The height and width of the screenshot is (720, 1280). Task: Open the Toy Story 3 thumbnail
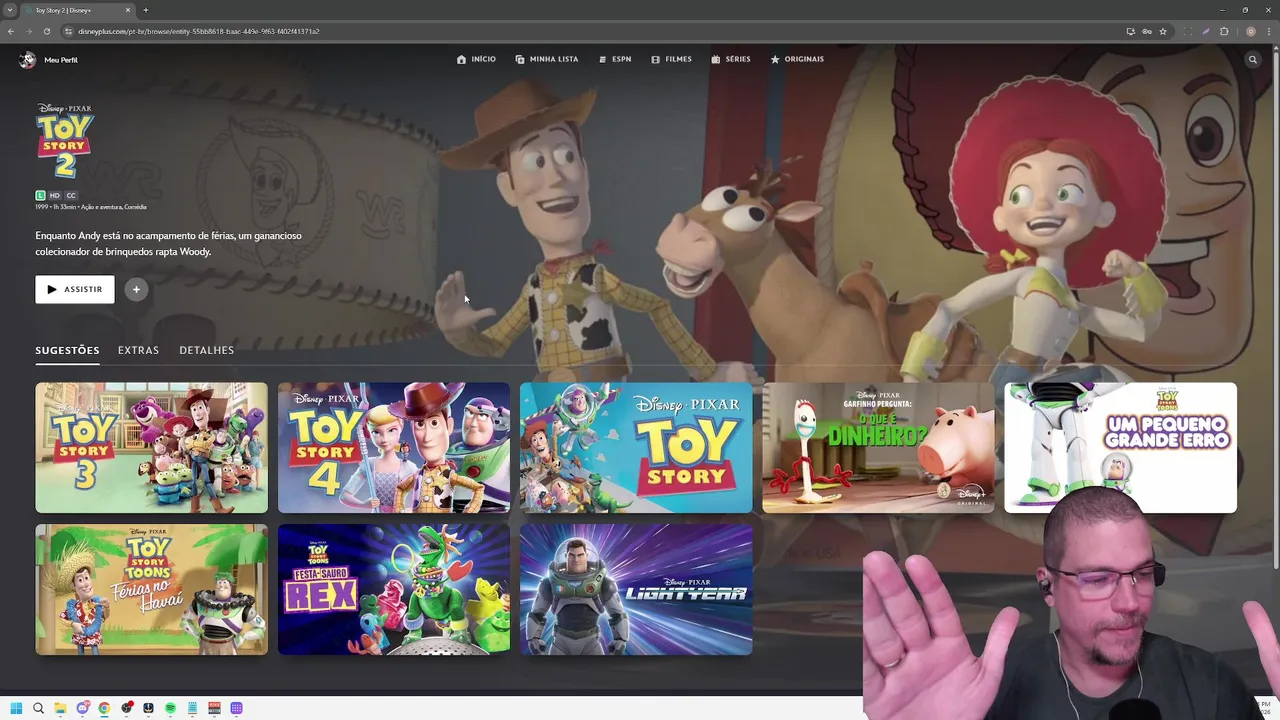(152, 448)
